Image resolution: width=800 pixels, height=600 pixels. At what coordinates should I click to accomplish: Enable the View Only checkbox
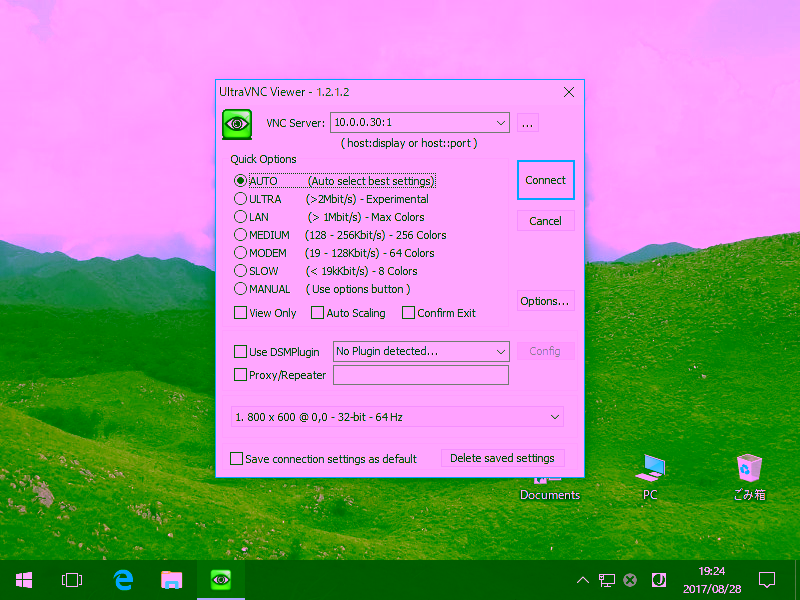click(x=239, y=313)
